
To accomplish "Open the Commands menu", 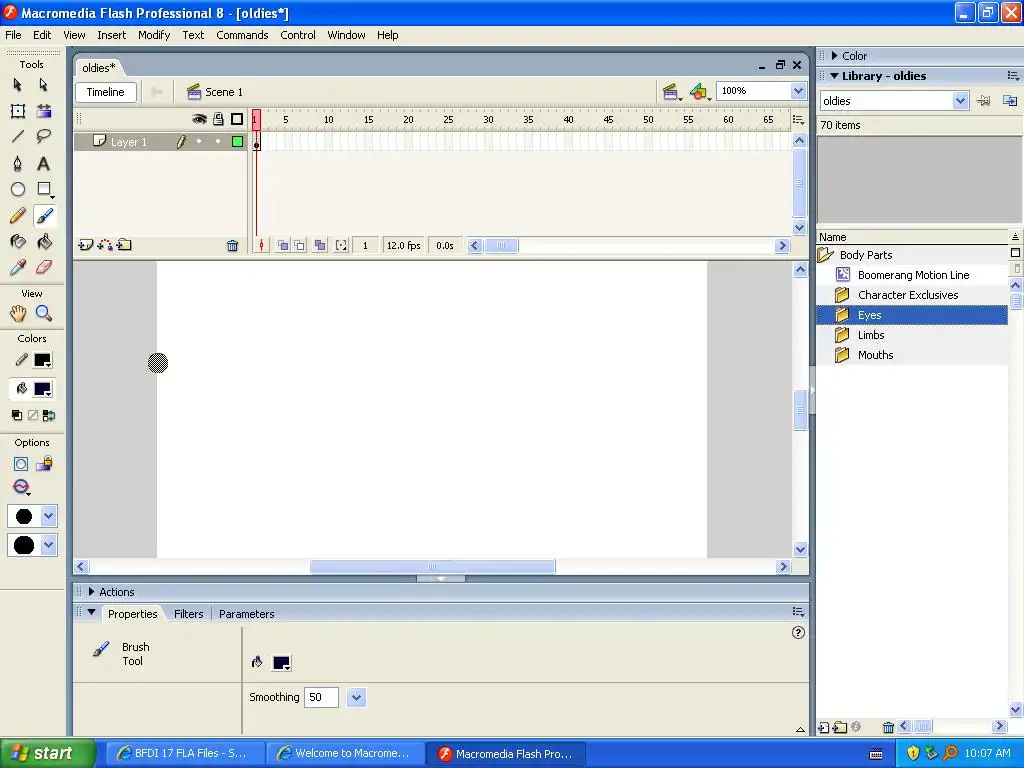I will click(x=242, y=35).
